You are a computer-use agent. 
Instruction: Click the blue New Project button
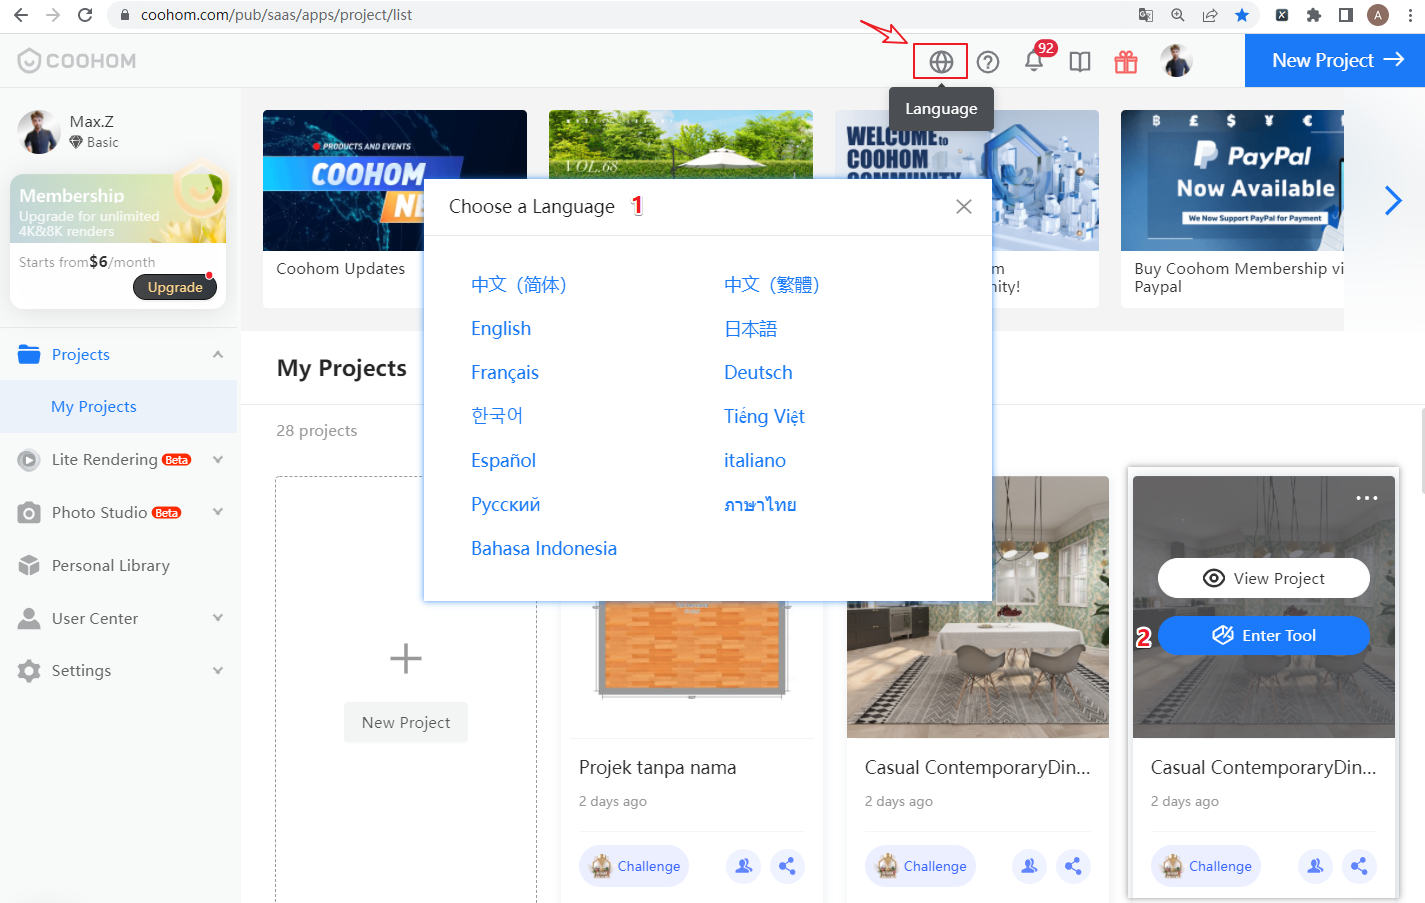pyautogui.click(x=1335, y=61)
